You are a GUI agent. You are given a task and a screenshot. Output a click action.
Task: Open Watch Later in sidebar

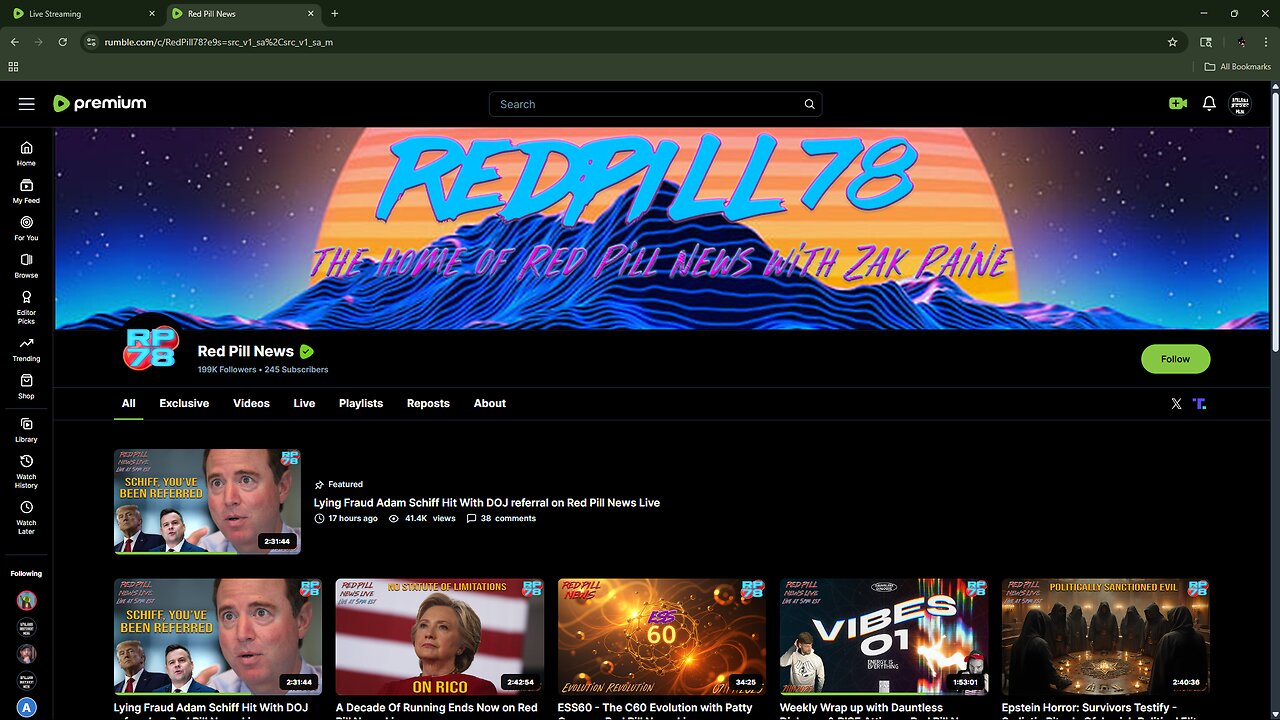pos(26,518)
